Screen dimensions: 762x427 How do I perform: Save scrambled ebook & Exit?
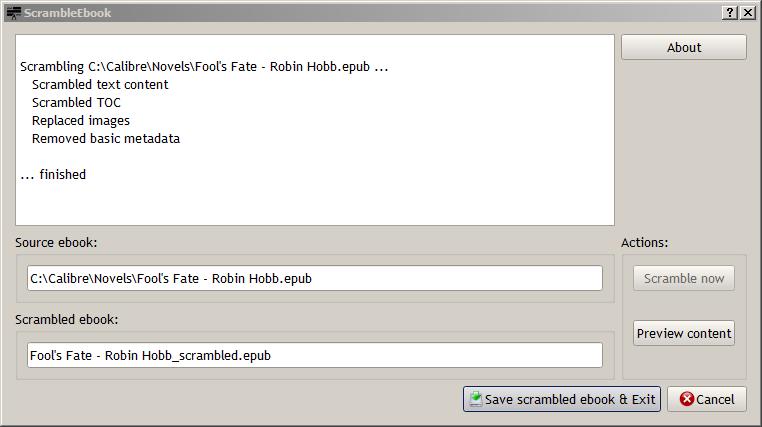point(562,399)
